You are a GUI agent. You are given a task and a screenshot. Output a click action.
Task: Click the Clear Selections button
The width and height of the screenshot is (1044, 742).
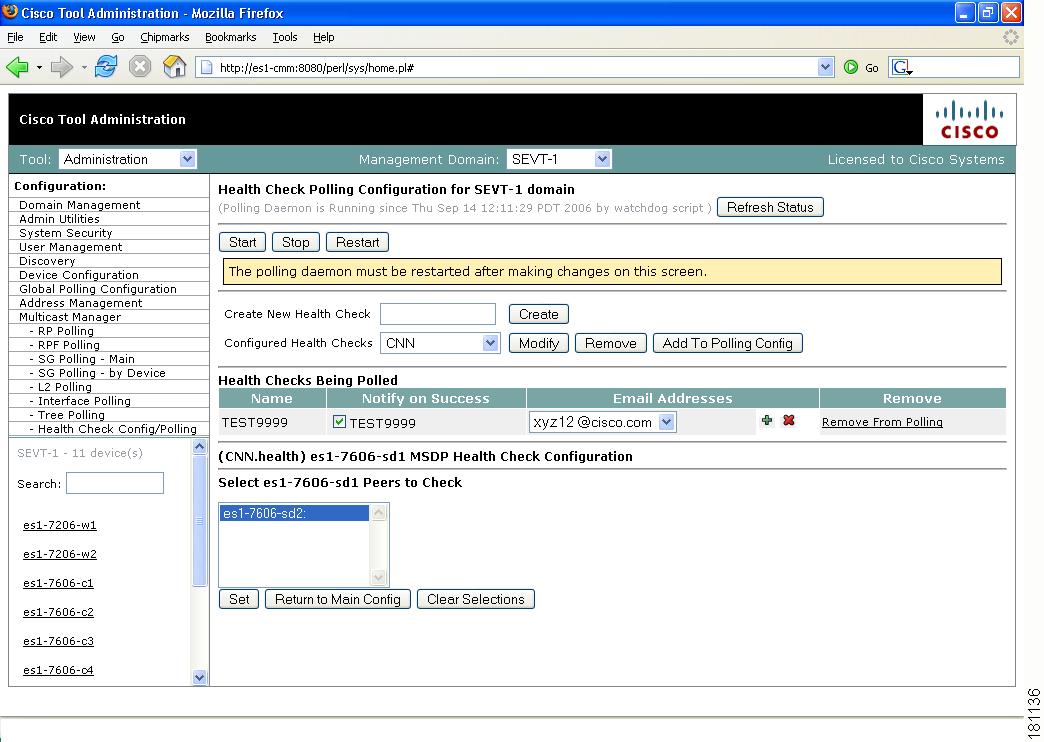475,599
